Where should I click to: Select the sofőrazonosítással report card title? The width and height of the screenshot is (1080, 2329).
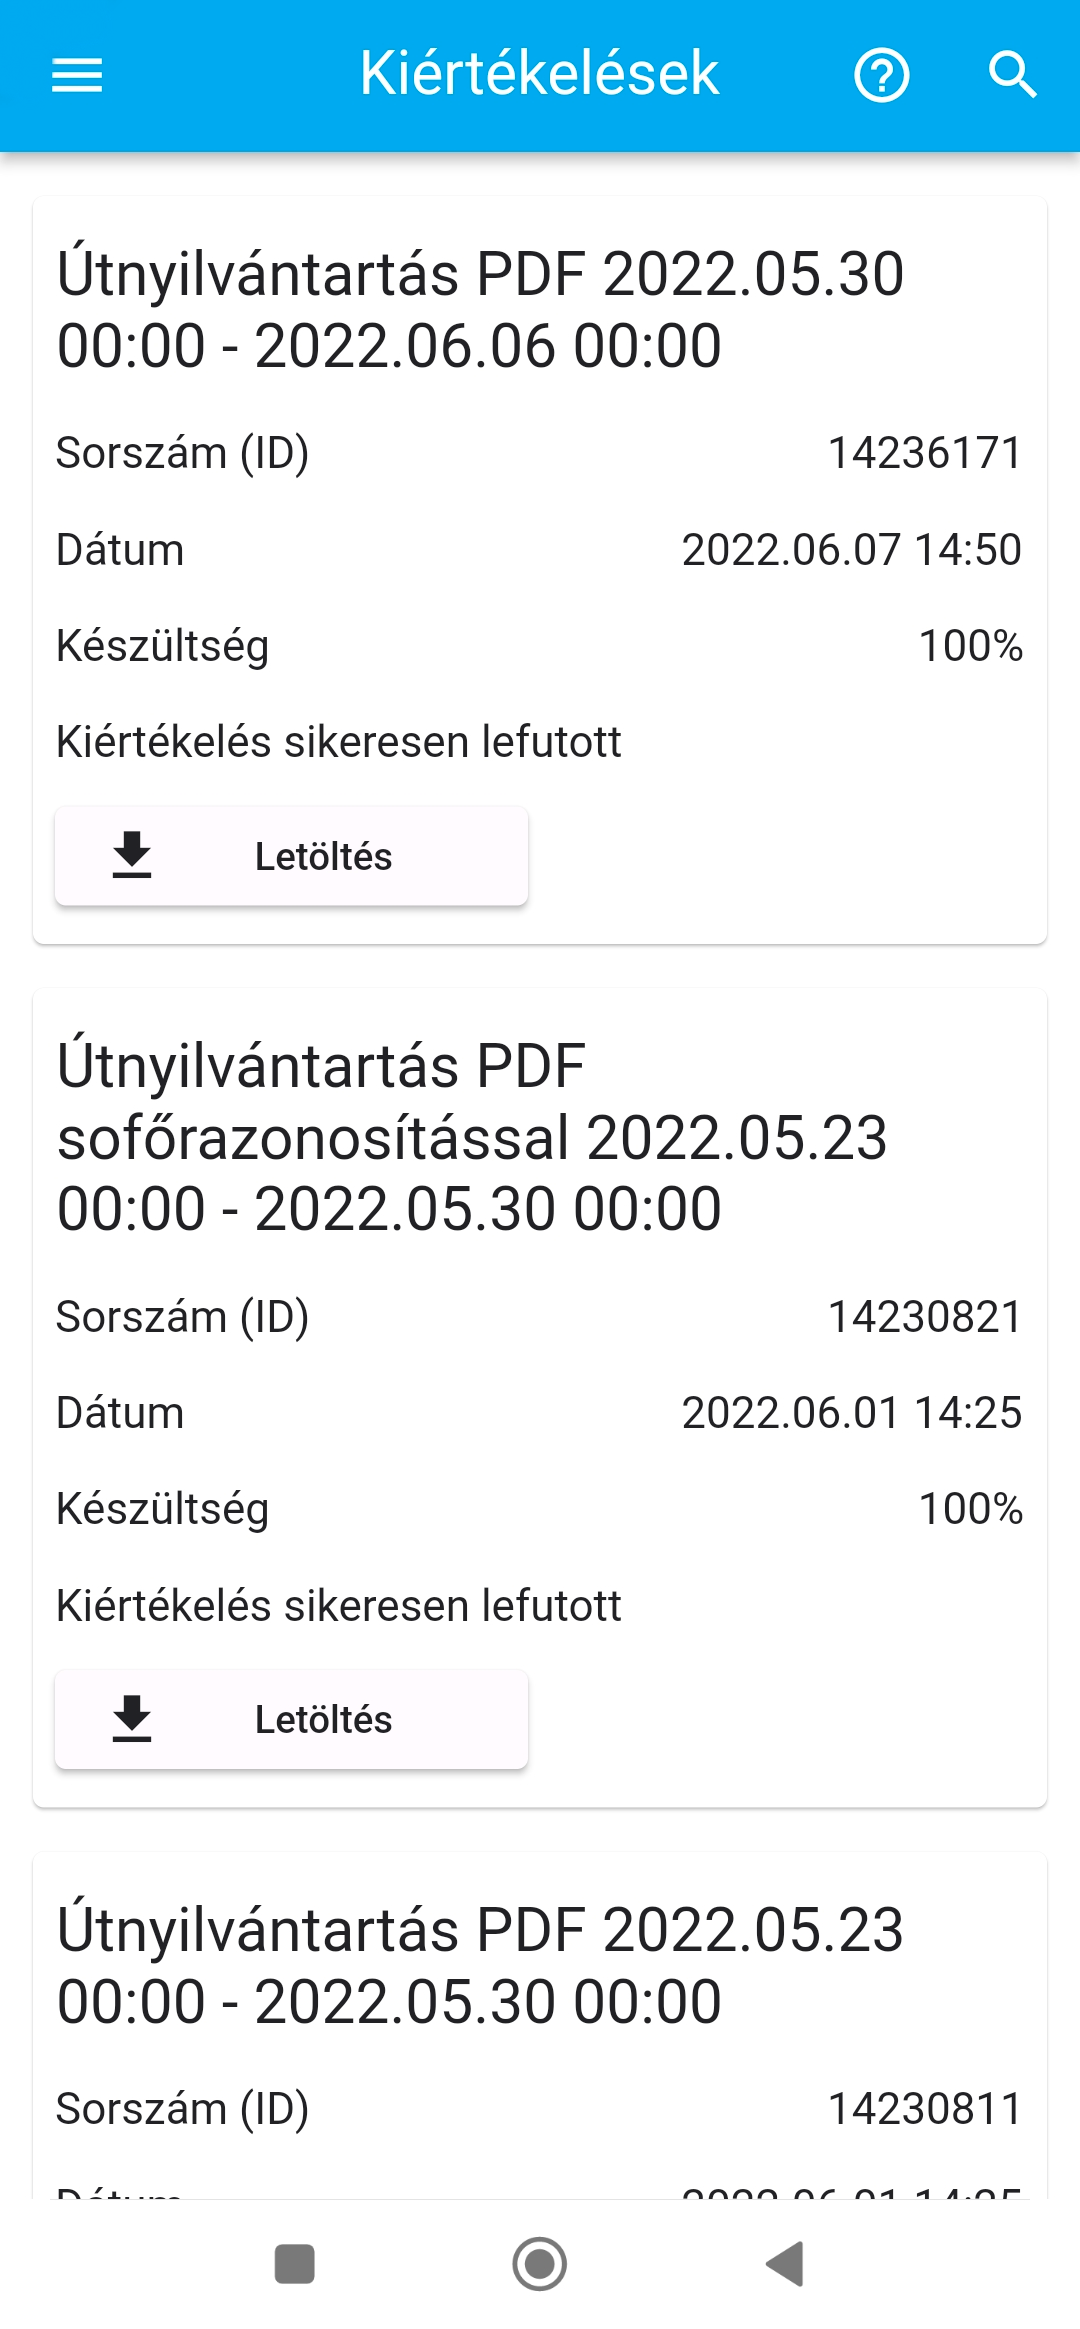472,1138
